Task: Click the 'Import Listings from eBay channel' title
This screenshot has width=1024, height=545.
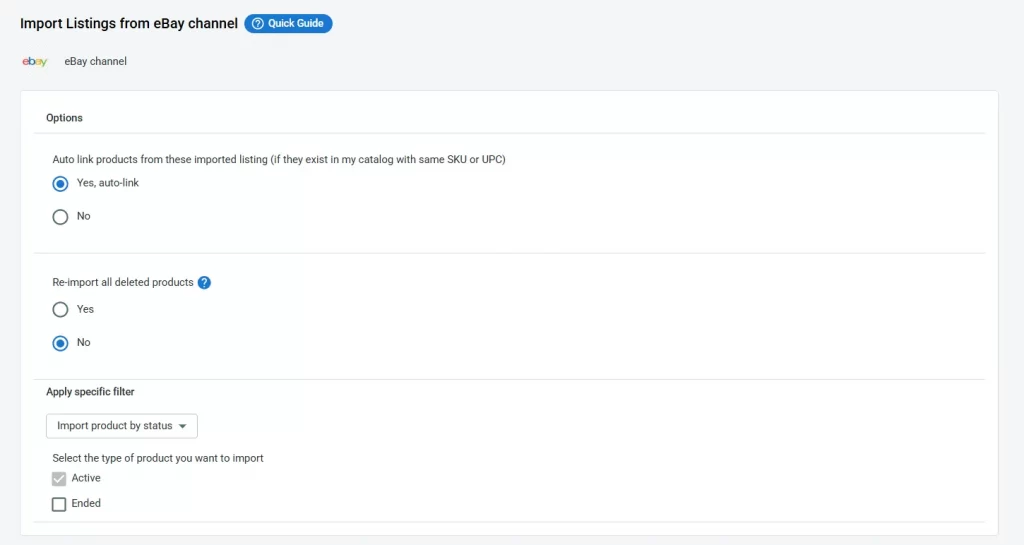Action: pyautogui.click(x=128, y=23)
